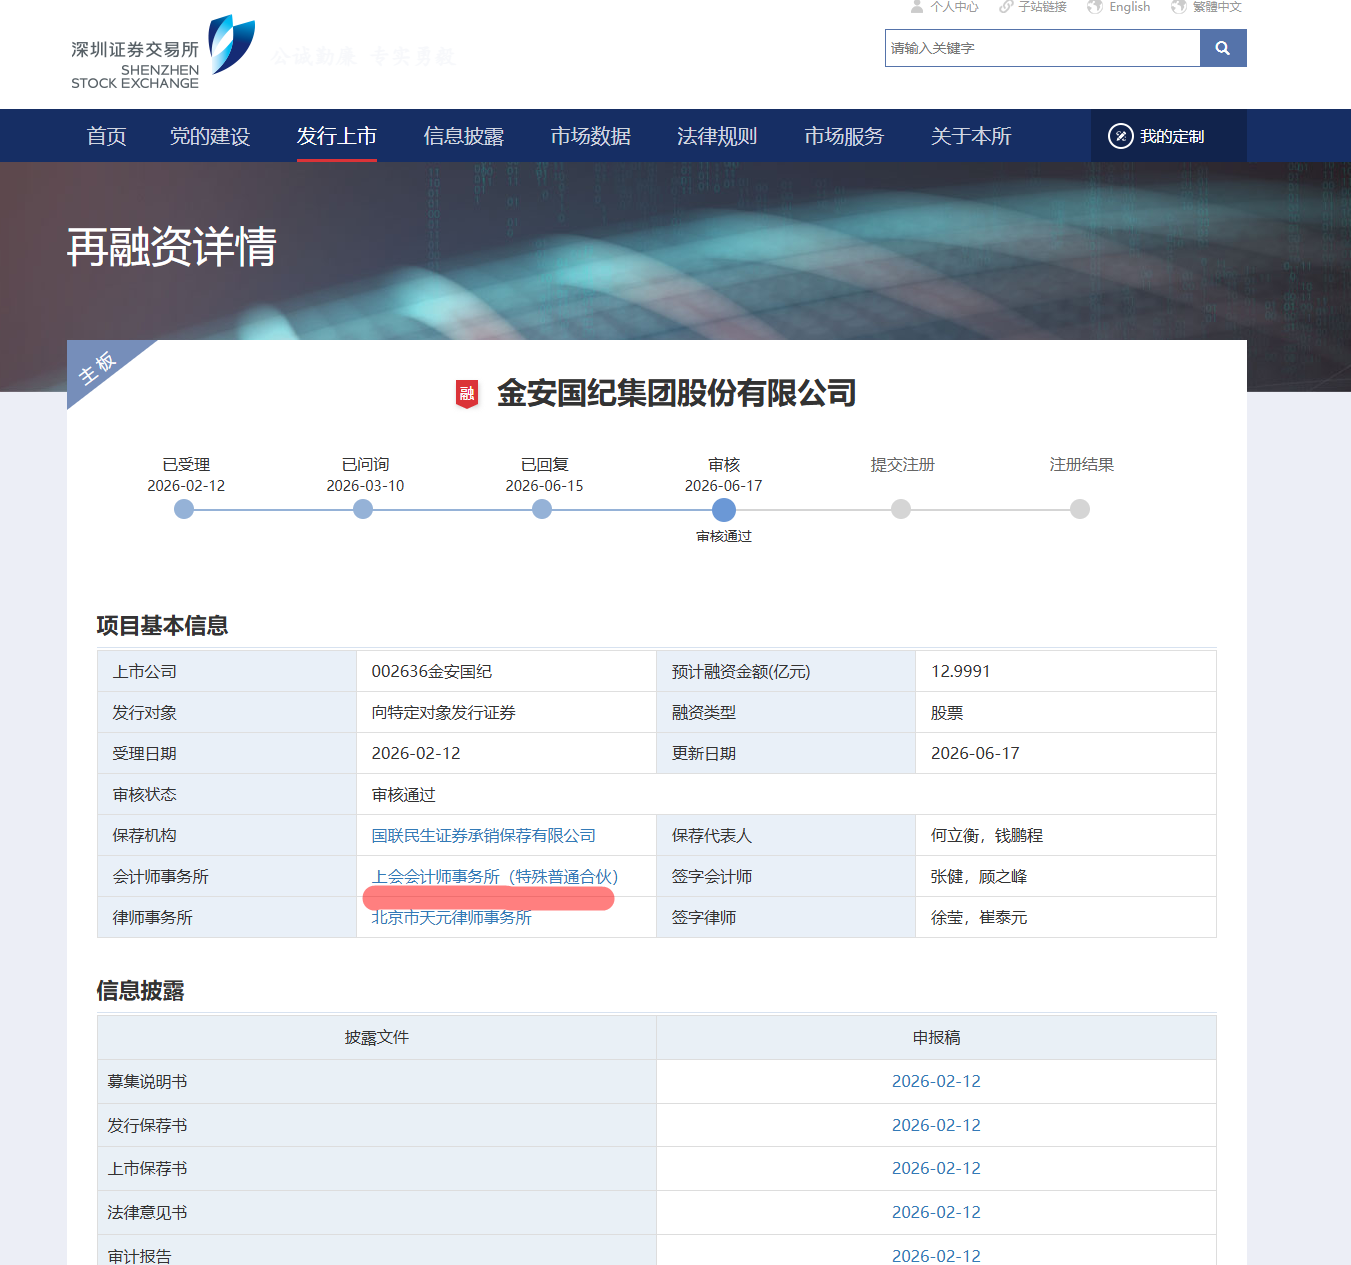Select the 审核 timeline node

click(724, 510)
